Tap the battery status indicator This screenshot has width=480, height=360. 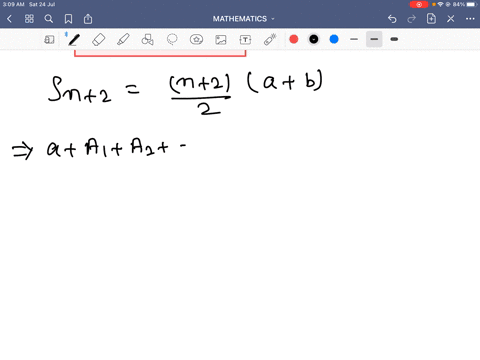(x=472, y=4)
